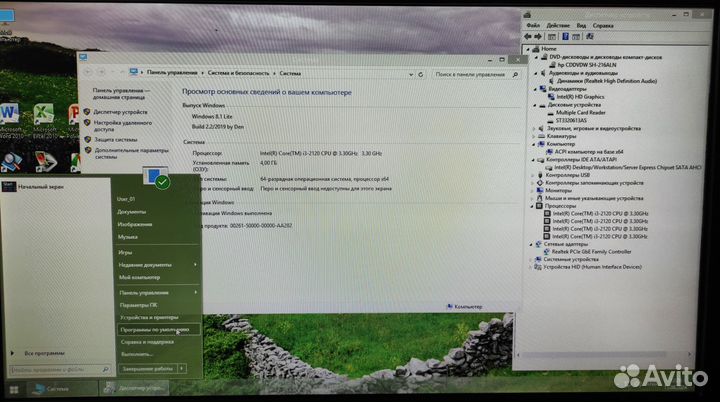Select Выполнить... in Start menu

click(136, 354)
